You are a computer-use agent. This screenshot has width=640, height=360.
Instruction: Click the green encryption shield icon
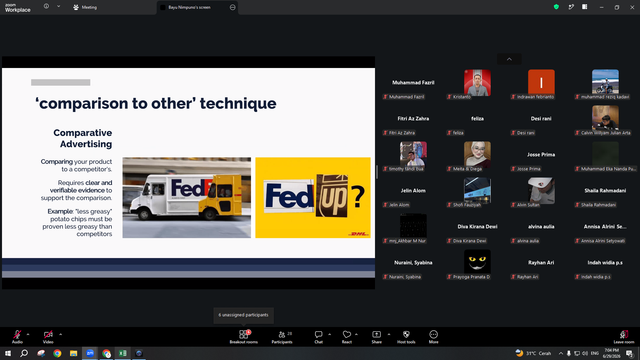[x=556, y=7]
